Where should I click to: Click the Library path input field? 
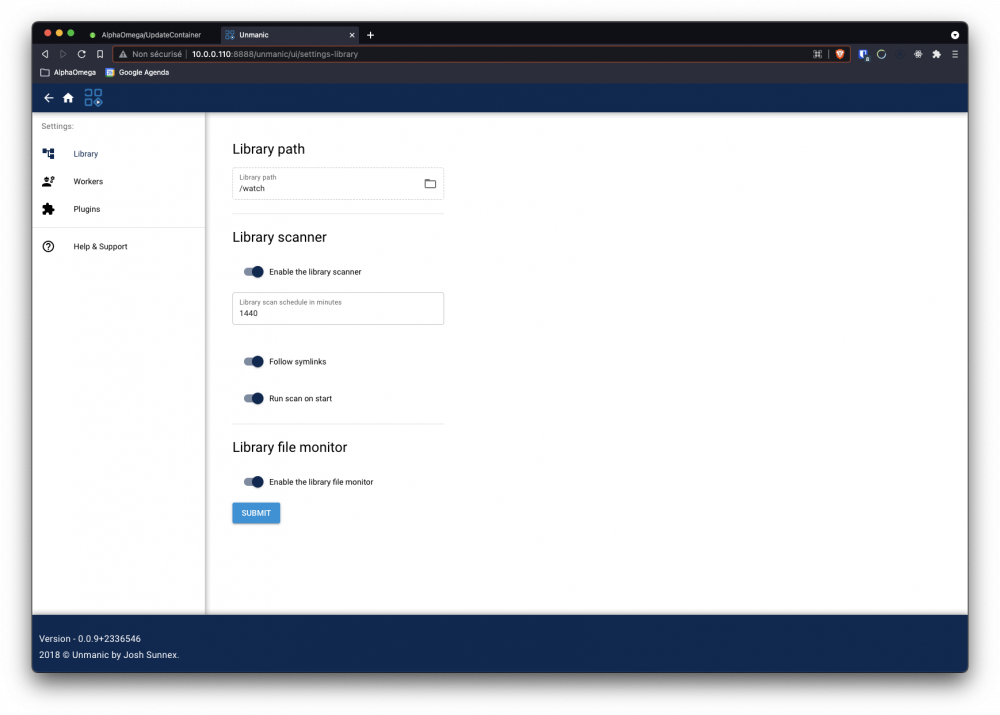(338, 184)
